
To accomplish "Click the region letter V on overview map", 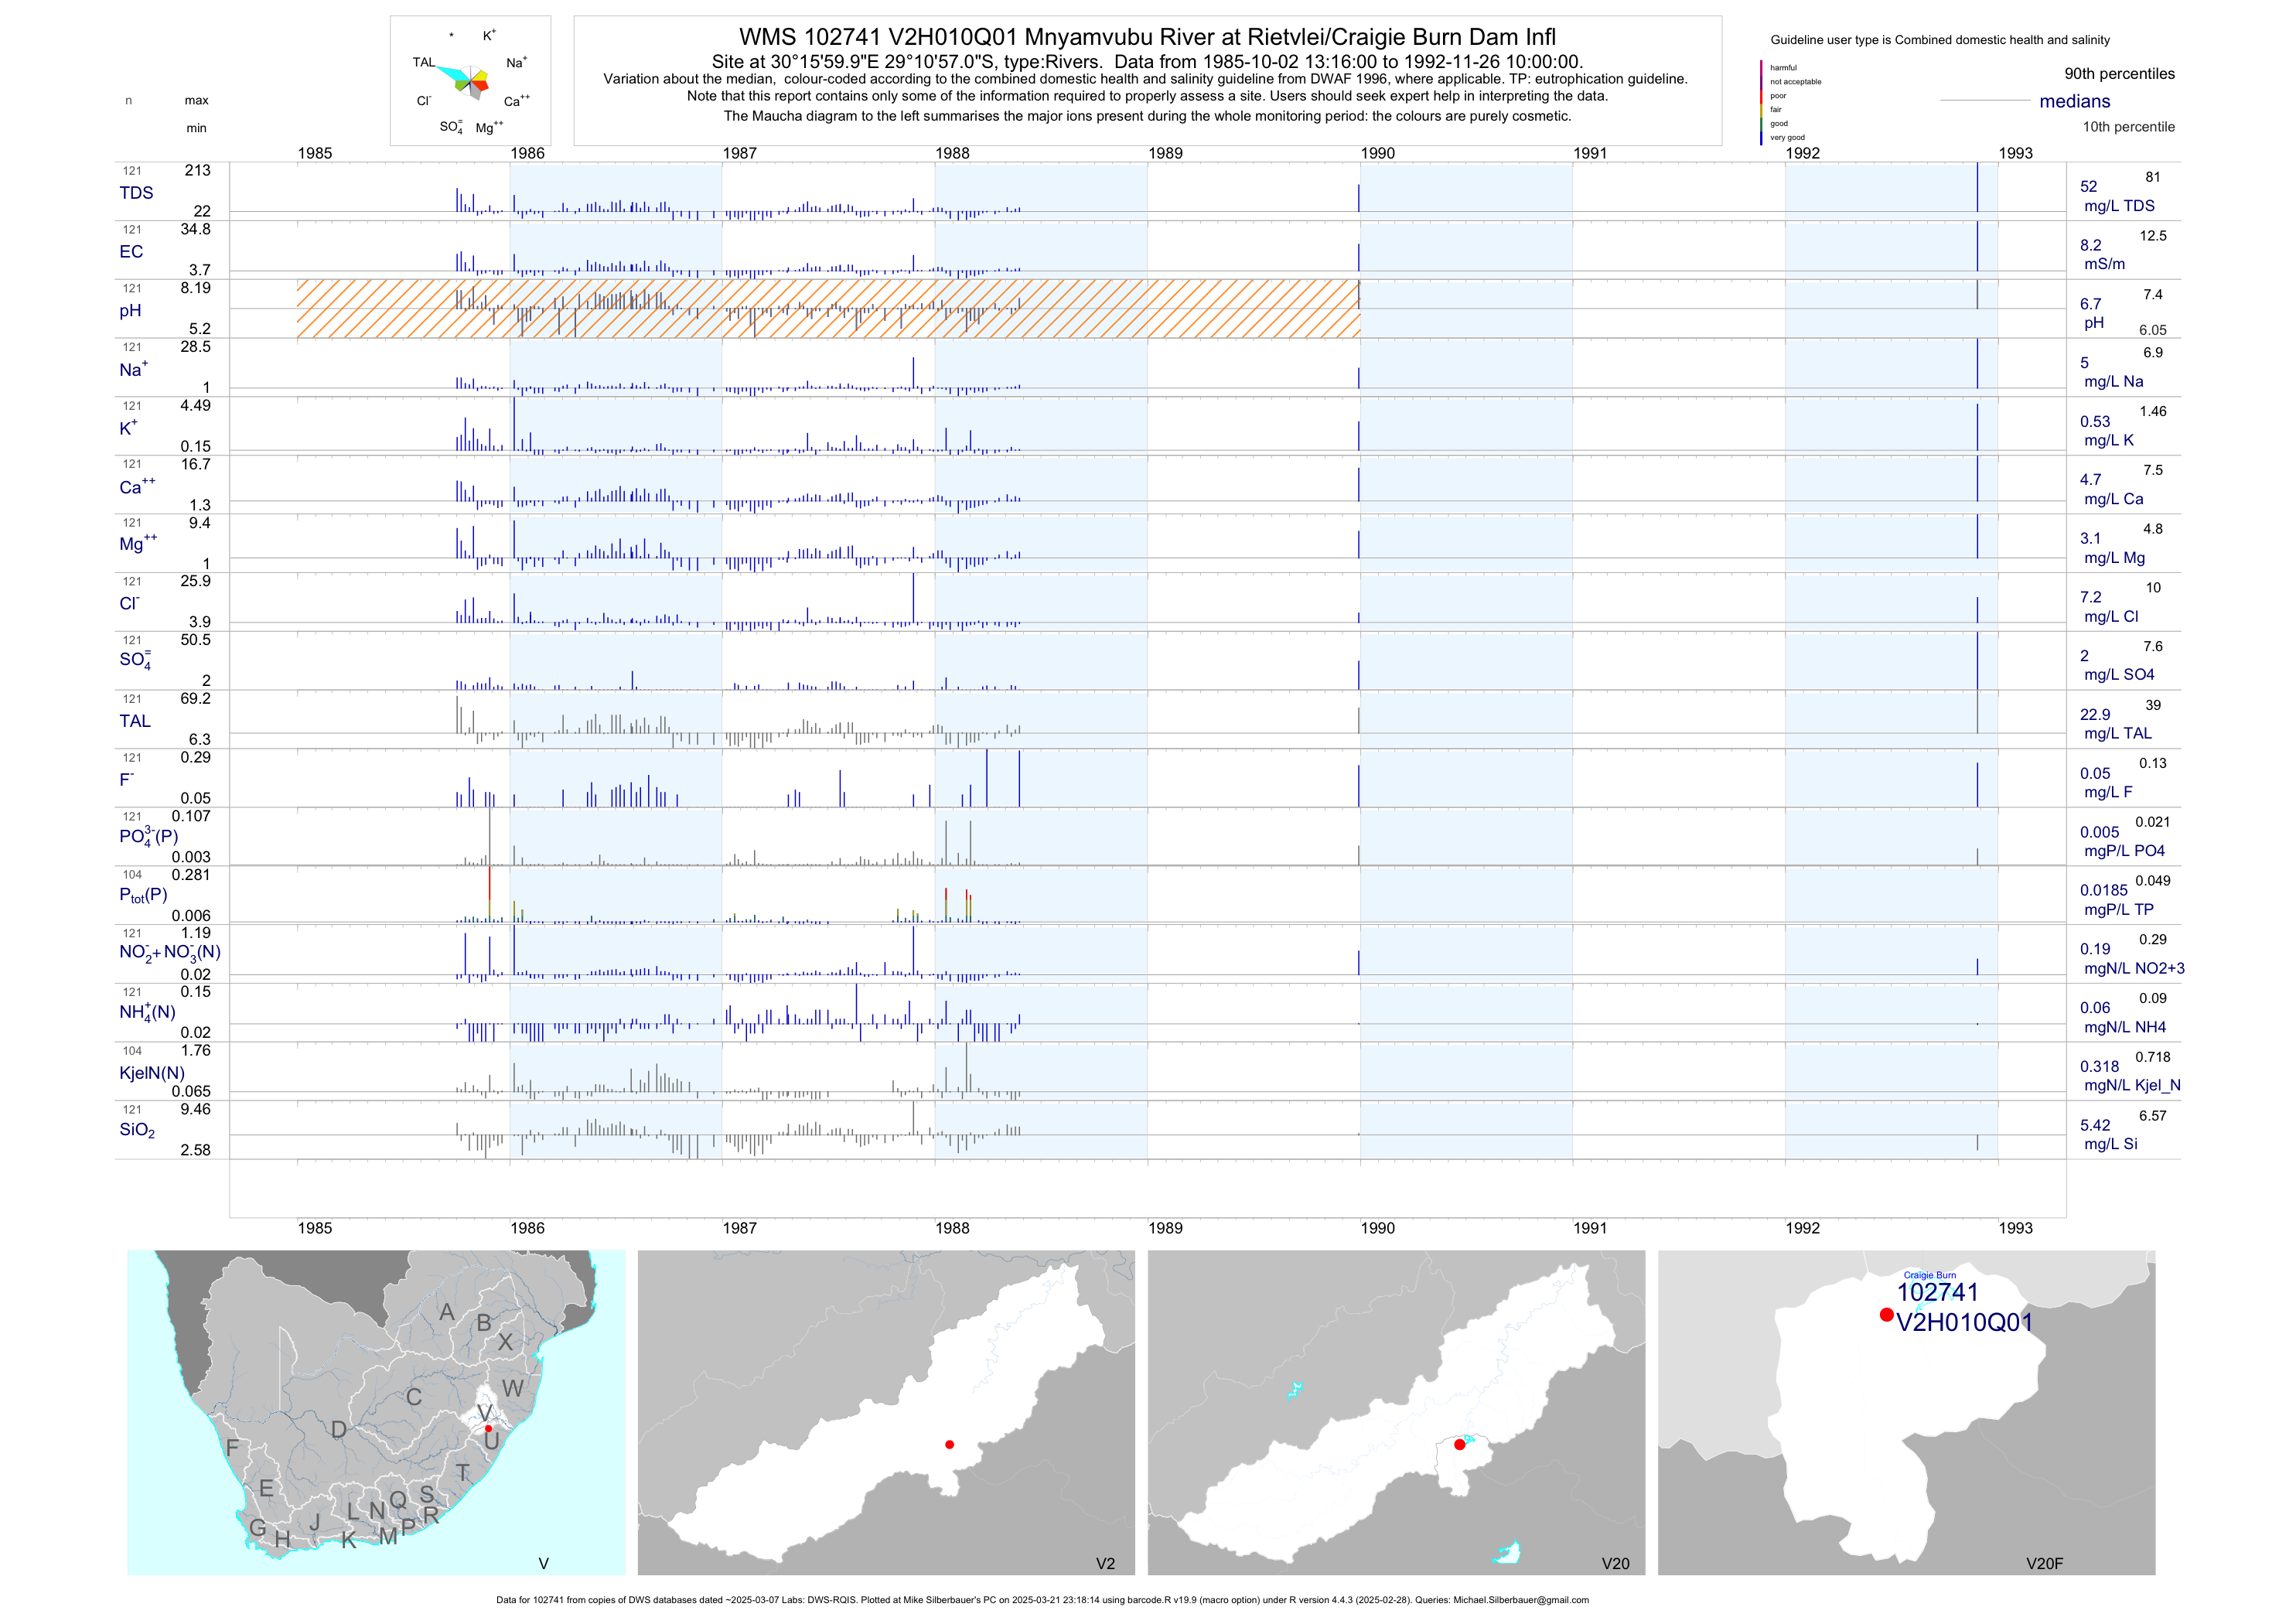I will click(484, 1412).
